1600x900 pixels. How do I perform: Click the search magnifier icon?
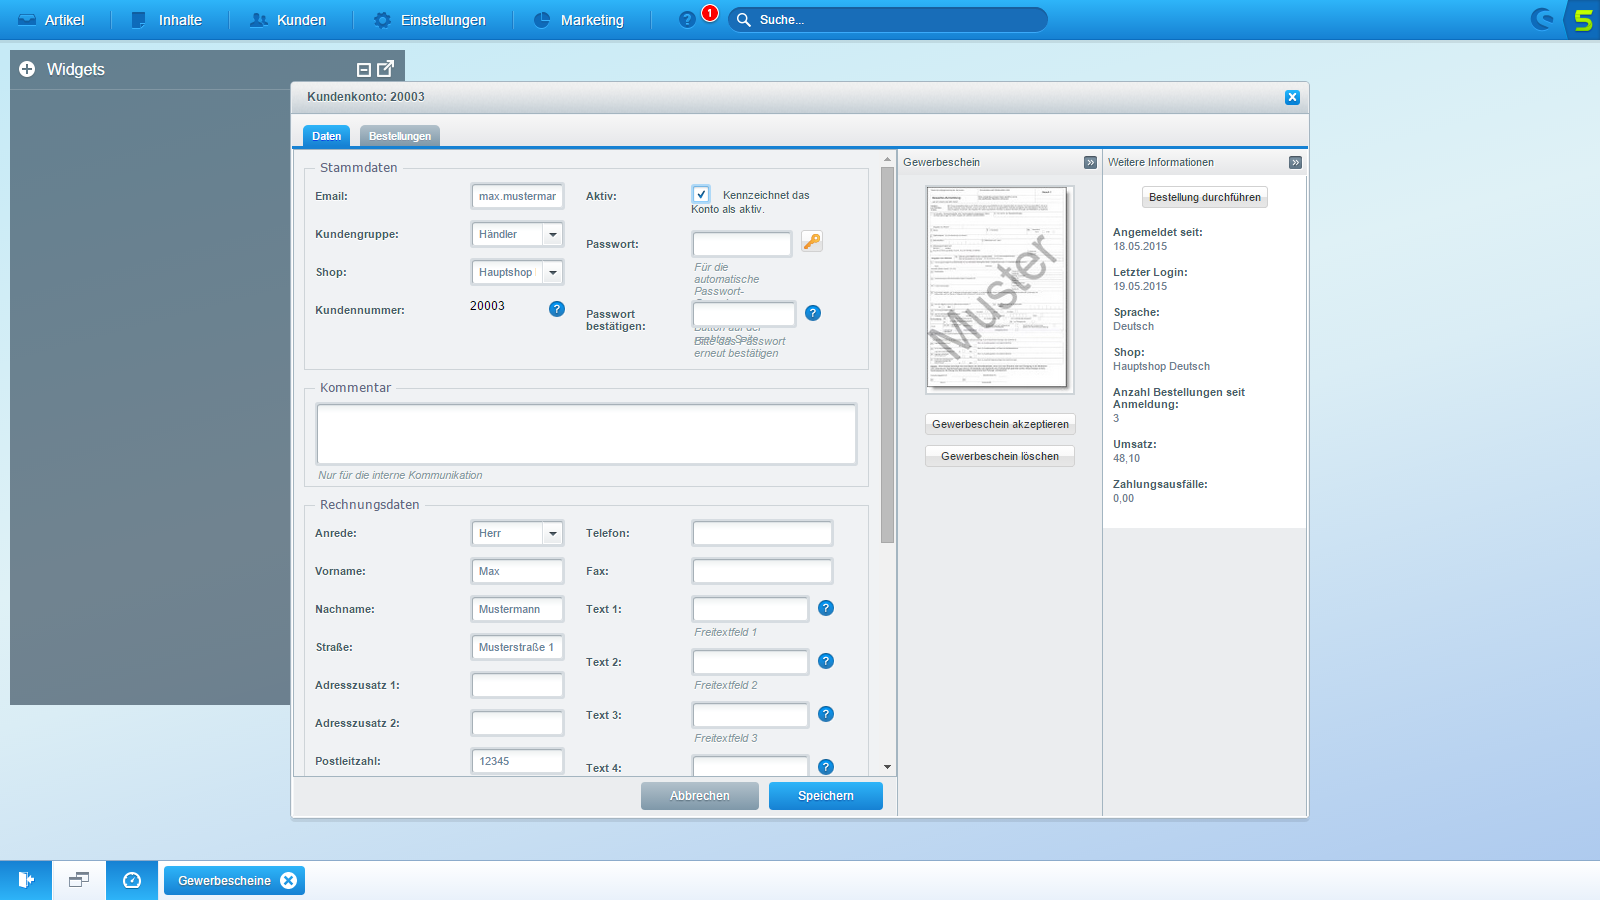click(744, 20)
